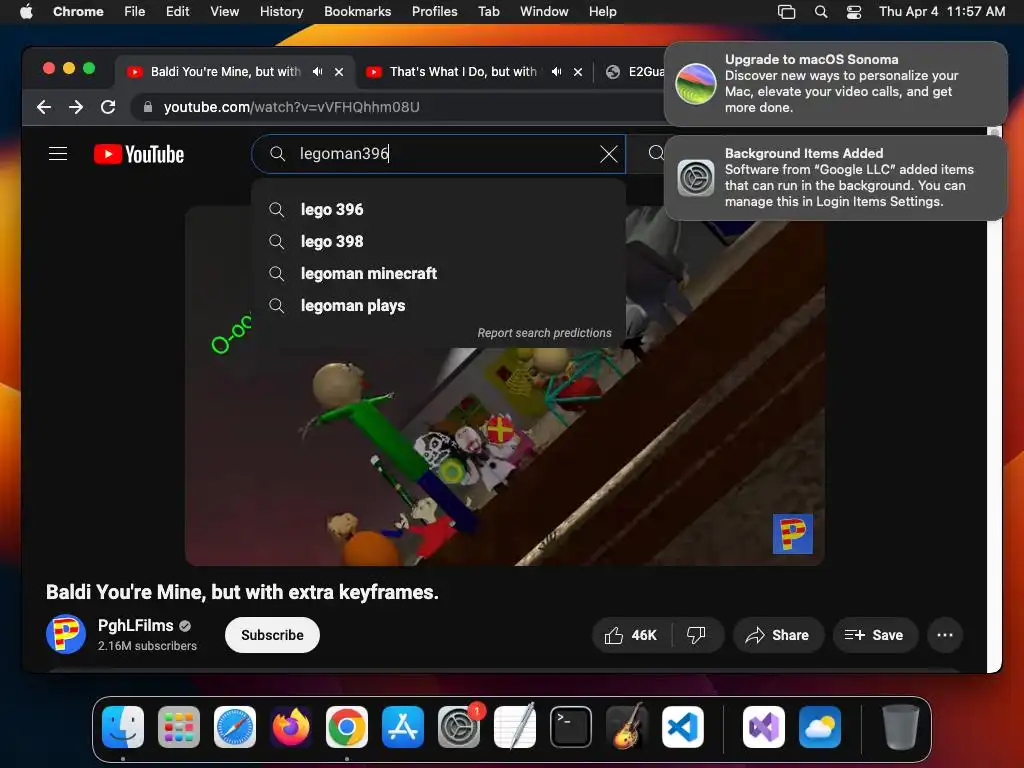Open System Settings from the Dock
The image size is (1024, 768).
(459, 727)
